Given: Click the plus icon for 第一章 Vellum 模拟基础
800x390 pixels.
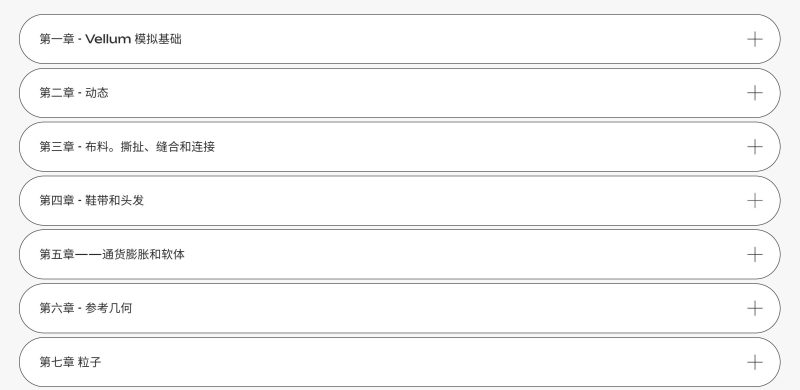Looking at the screenshot, I should [x=755, y=39].
